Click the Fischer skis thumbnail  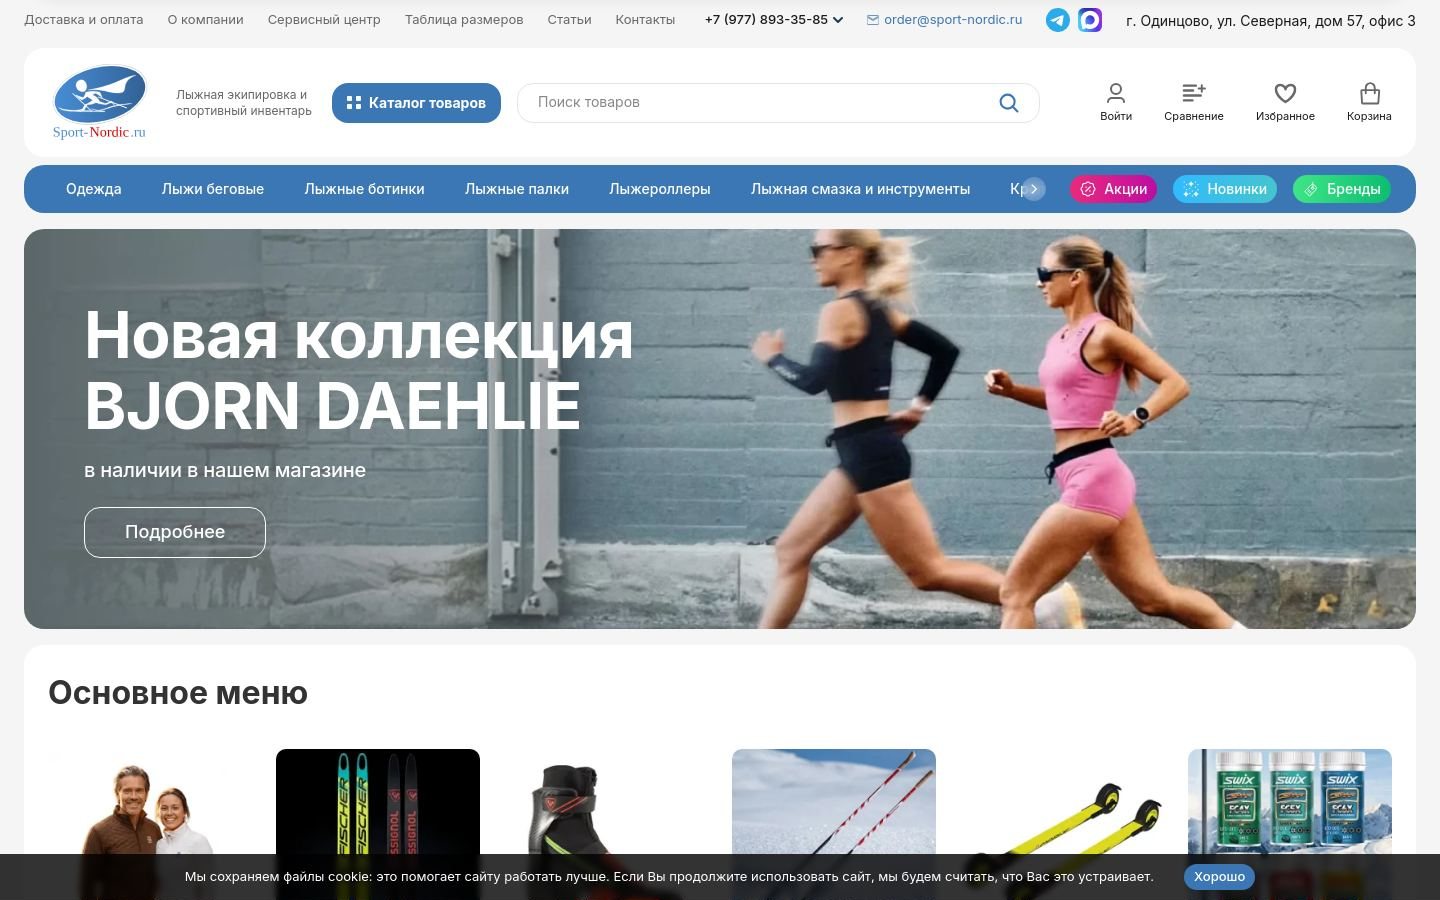(378, 824)
